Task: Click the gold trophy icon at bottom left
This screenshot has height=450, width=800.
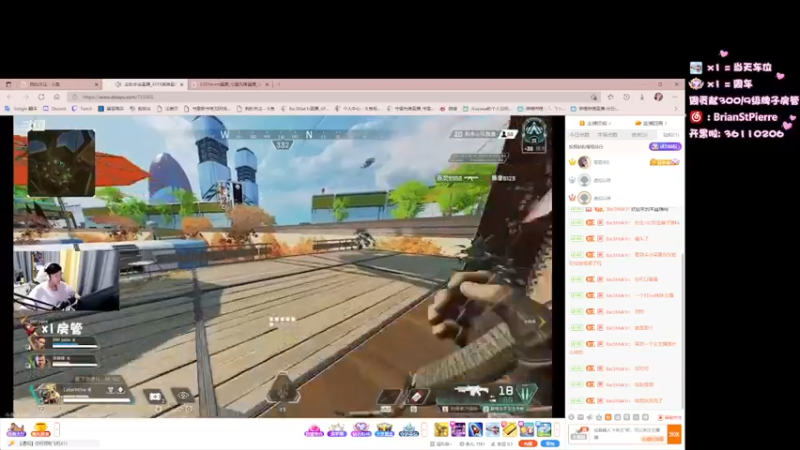Action: (x=40, y=430)
